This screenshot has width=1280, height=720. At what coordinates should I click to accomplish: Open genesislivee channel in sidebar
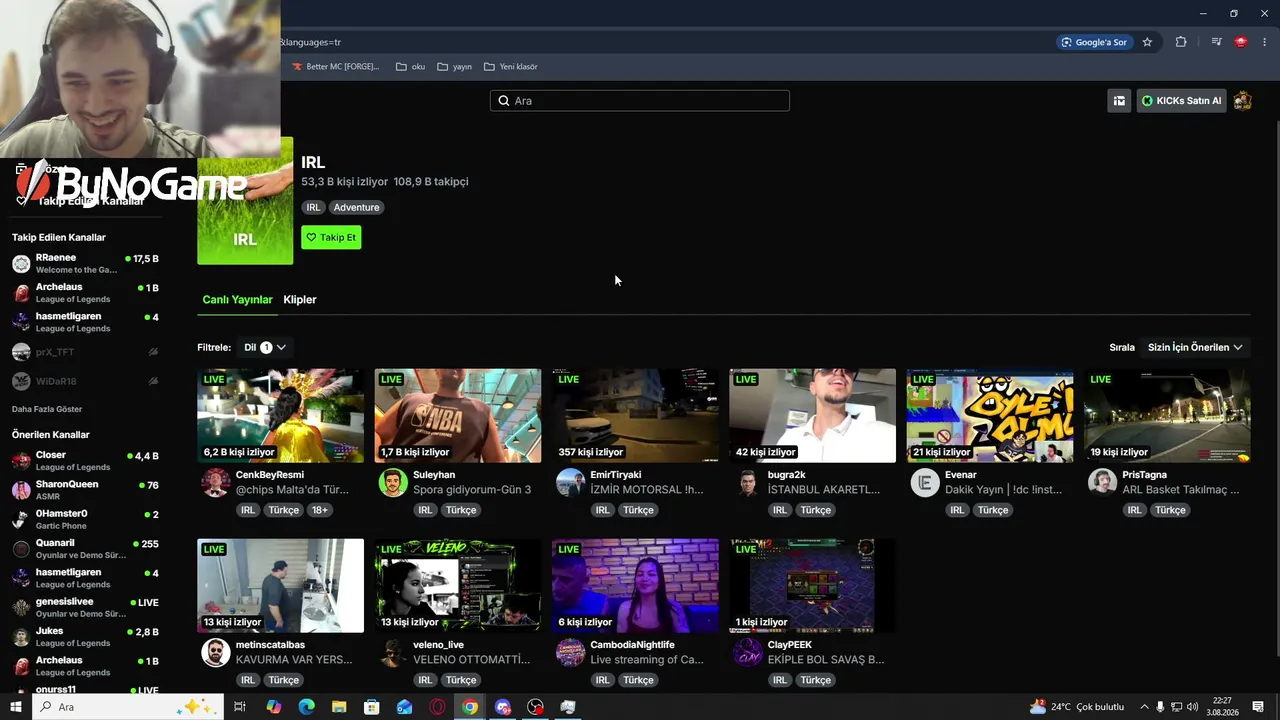coord(85,608)
